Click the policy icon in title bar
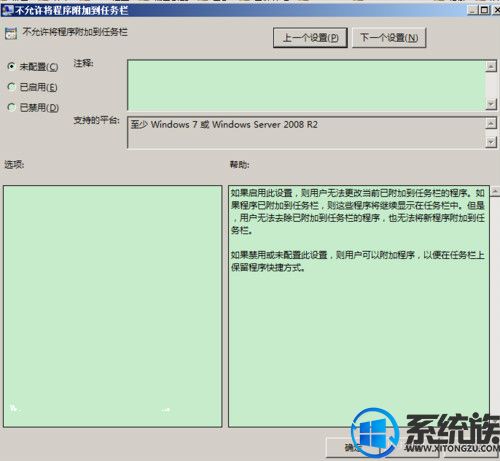Viewport: 500px width, 461px height. (x=7, y=11)
